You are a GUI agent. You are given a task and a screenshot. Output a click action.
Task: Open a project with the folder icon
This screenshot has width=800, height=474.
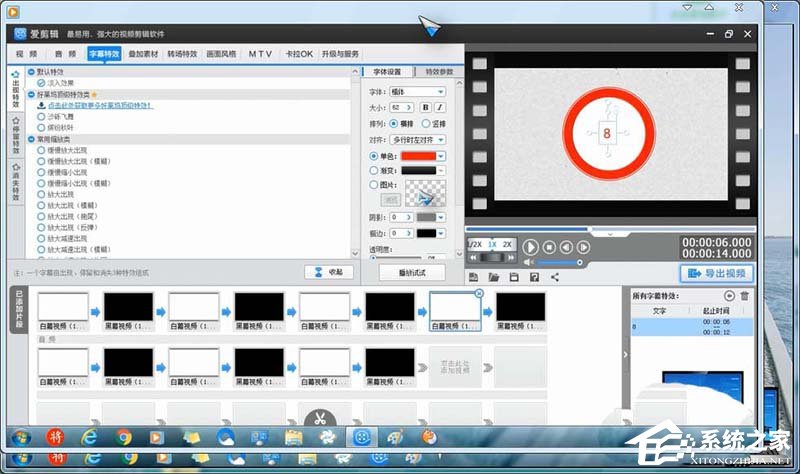[493, 277]
